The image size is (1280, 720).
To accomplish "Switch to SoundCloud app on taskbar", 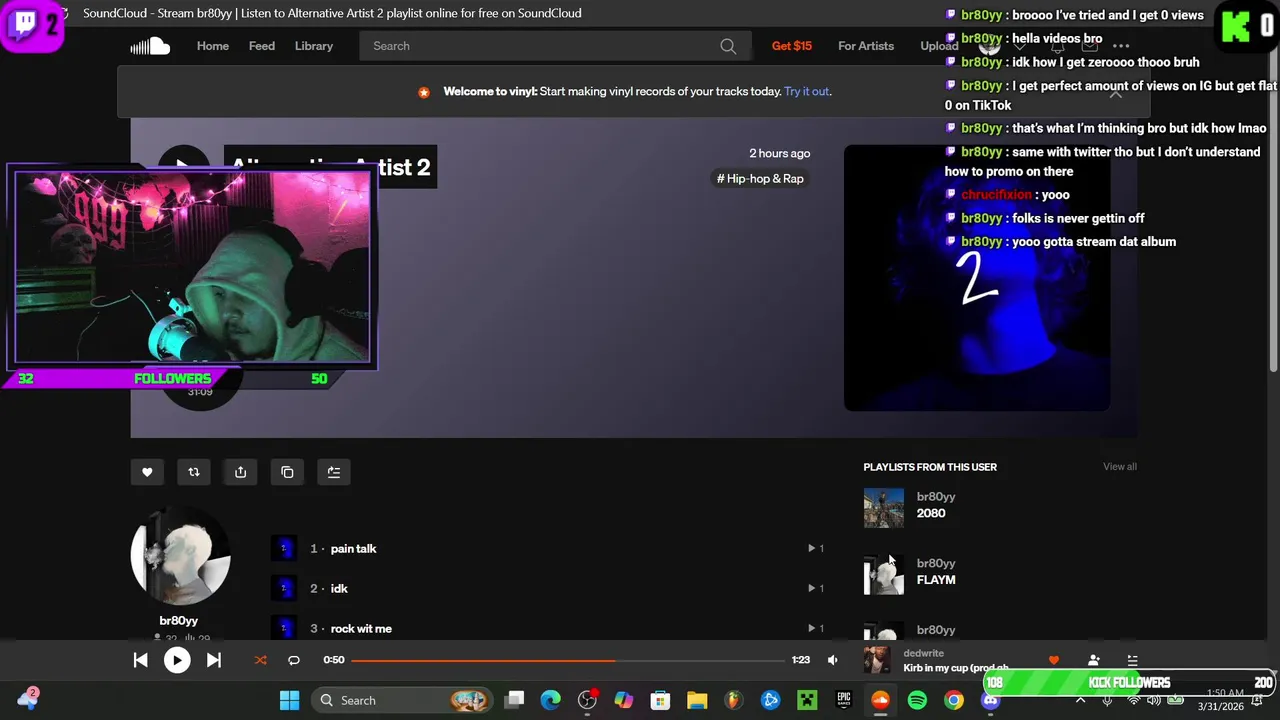I will (880, 700).
